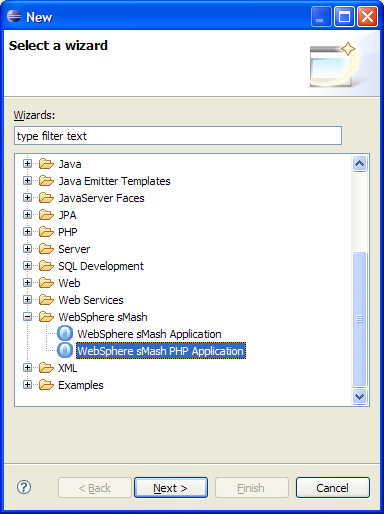
Task: Expand the Web category
Action: click(27, 283)
